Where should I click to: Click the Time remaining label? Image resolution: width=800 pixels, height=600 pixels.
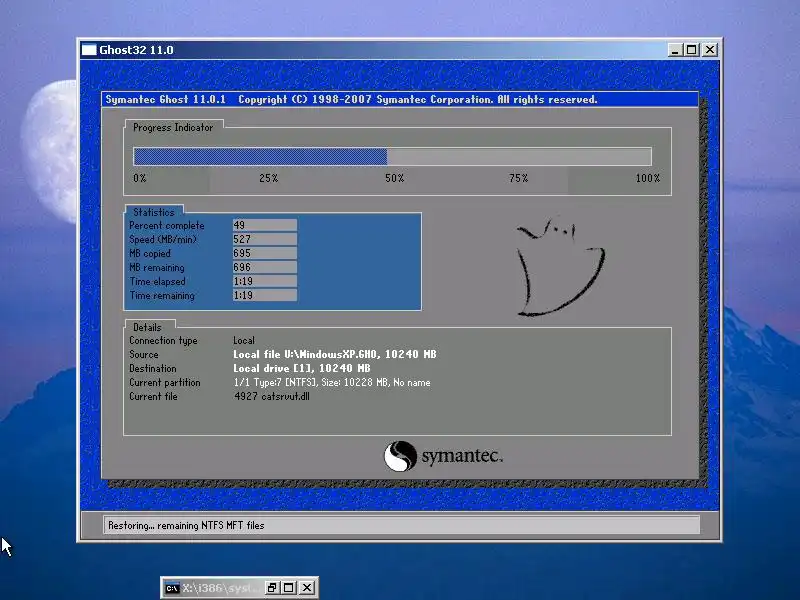(x=162, y=295)
